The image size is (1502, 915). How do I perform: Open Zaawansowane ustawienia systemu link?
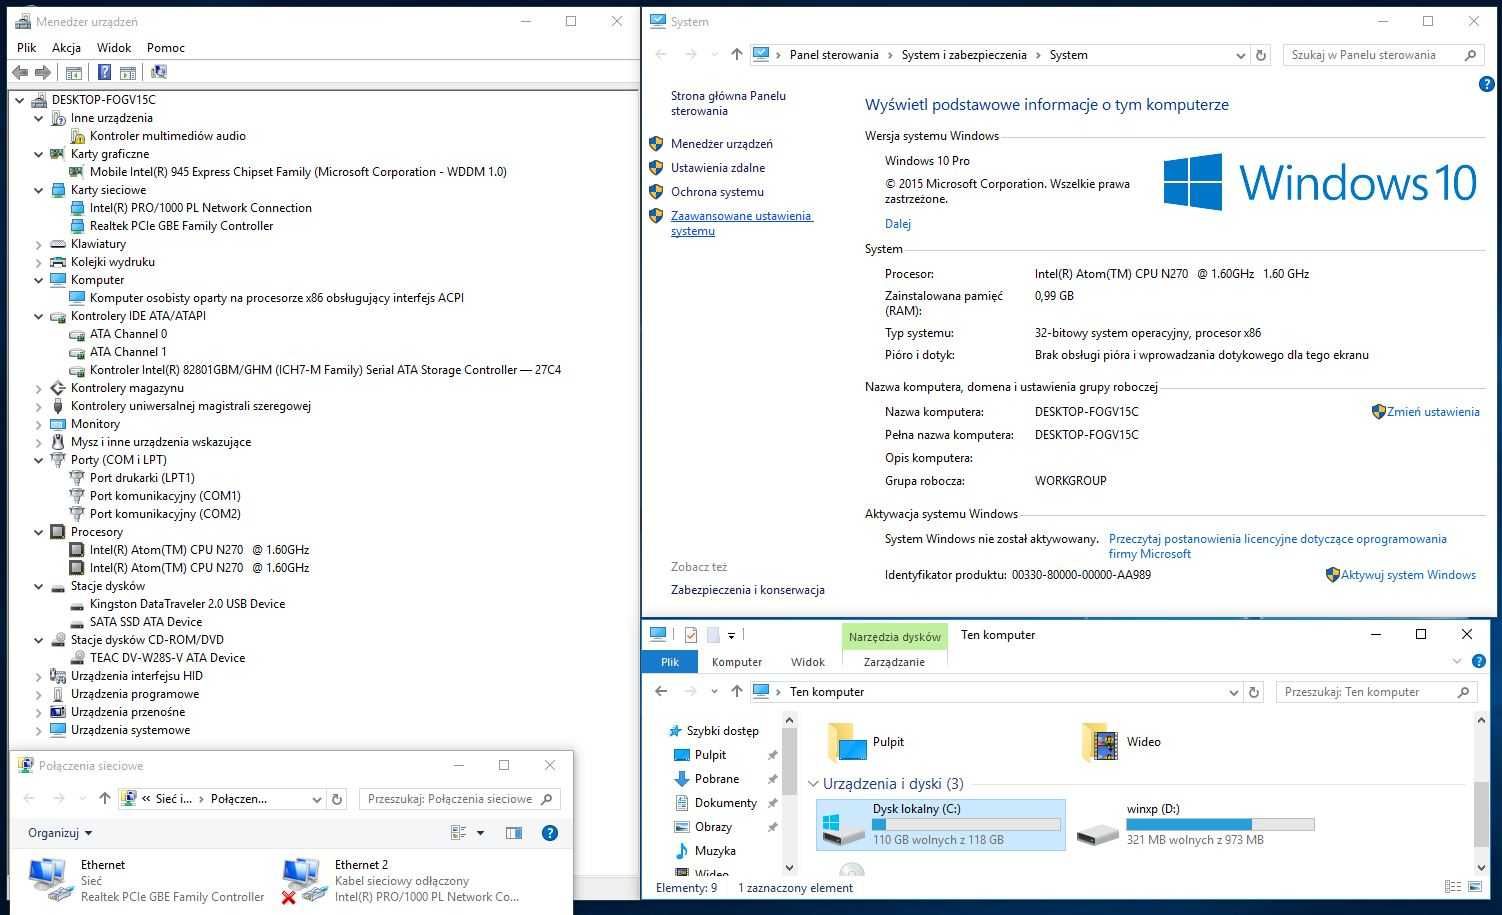(741, 223)
